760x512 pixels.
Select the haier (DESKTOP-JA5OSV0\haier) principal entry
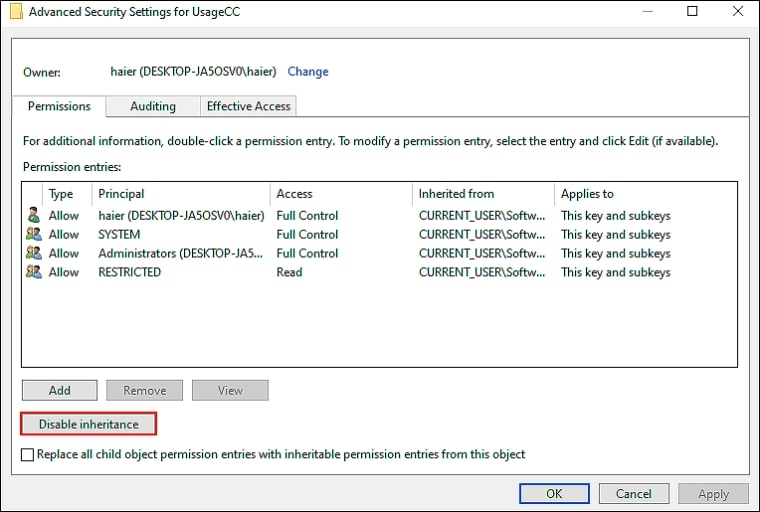181,215
